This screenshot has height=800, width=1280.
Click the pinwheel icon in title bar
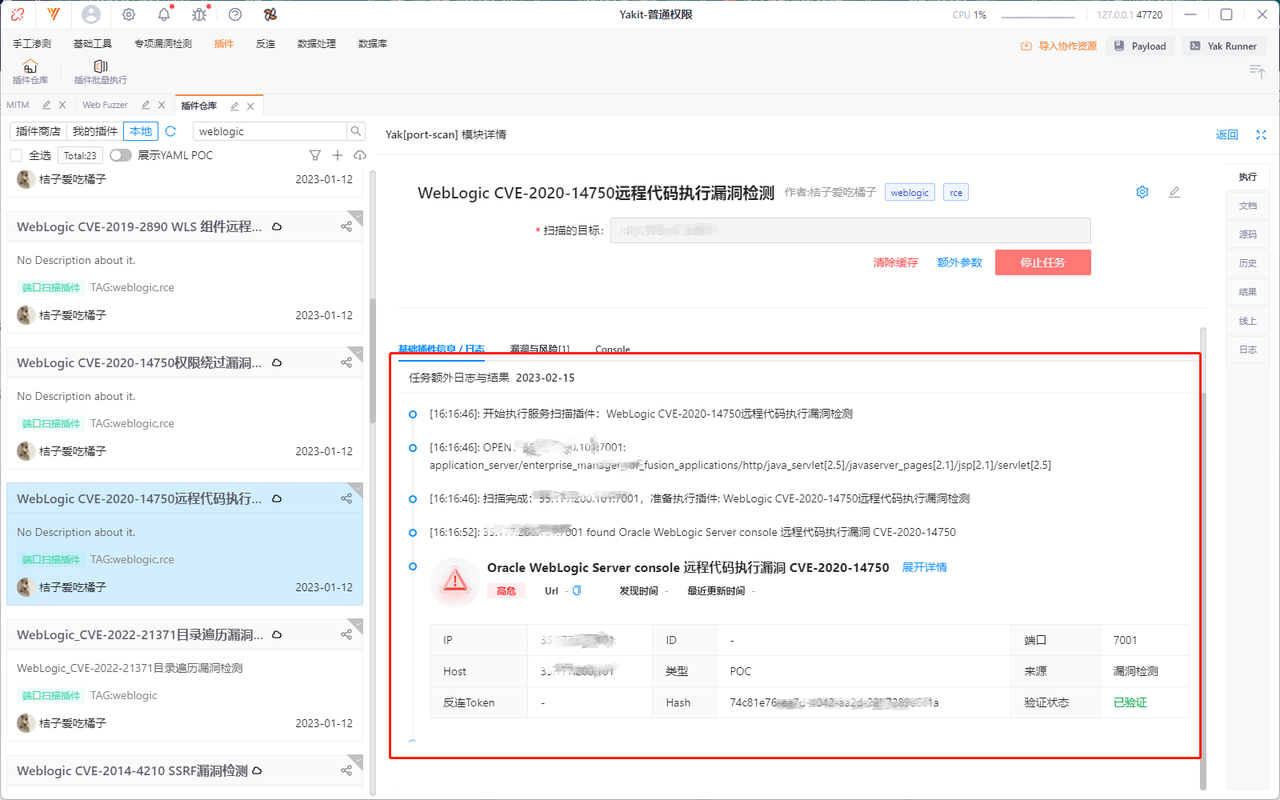pos(270,15)
